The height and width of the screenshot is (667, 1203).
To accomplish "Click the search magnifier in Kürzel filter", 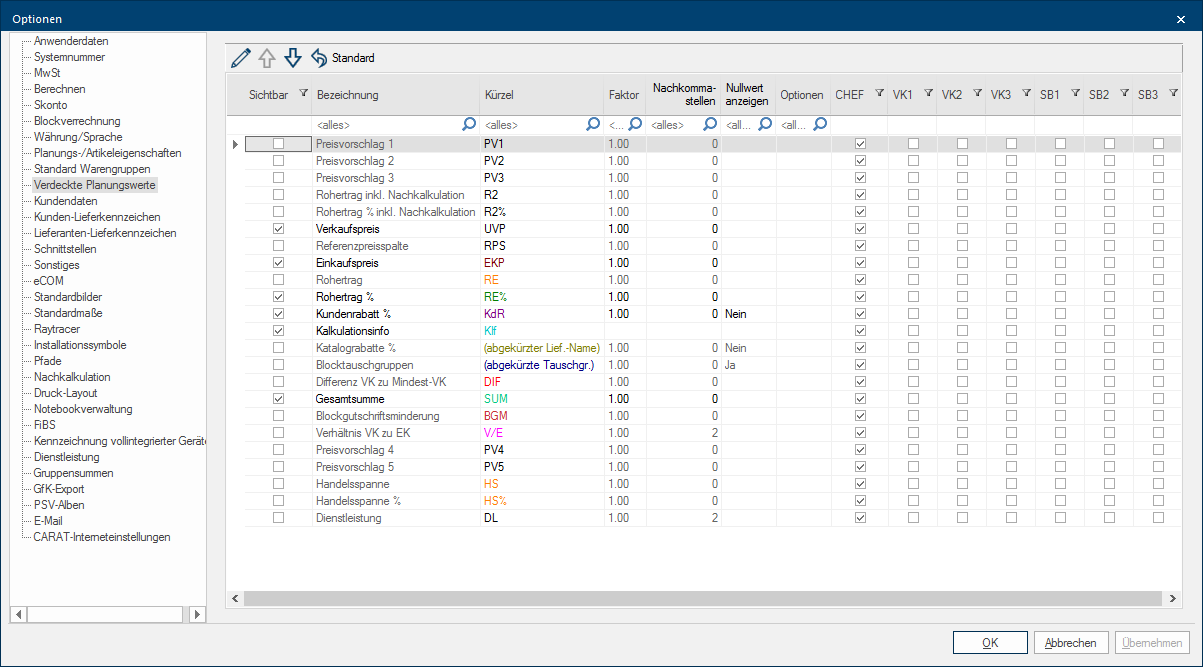I will tap(593, 125).
